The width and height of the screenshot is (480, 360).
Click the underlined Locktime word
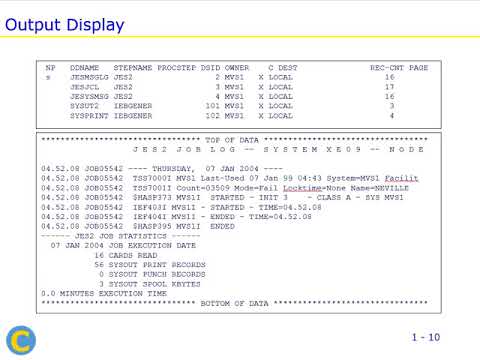pyautogui.click(x=302, y=188)
